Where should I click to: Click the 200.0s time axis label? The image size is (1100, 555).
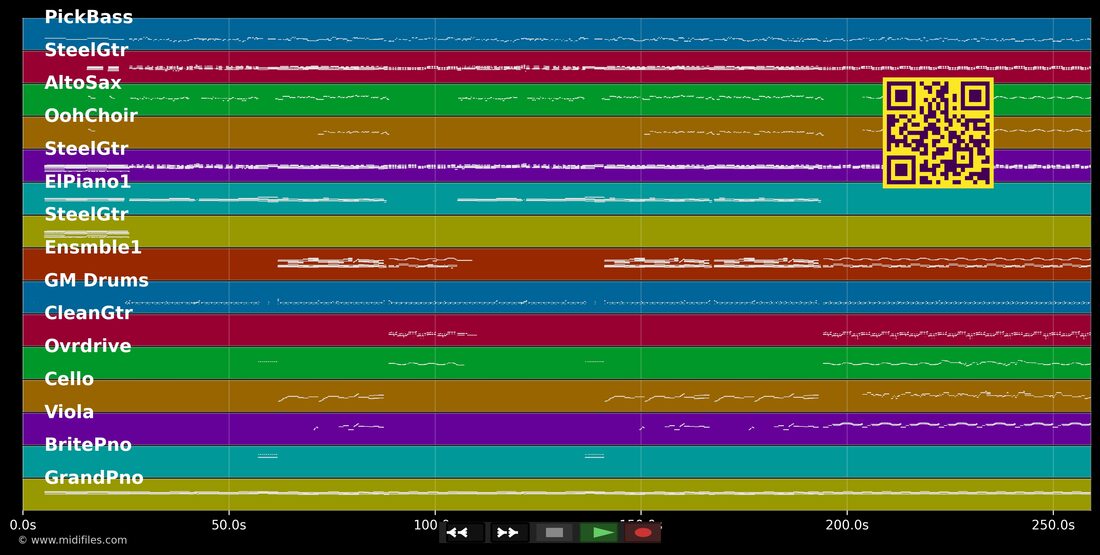pos(847,525)
